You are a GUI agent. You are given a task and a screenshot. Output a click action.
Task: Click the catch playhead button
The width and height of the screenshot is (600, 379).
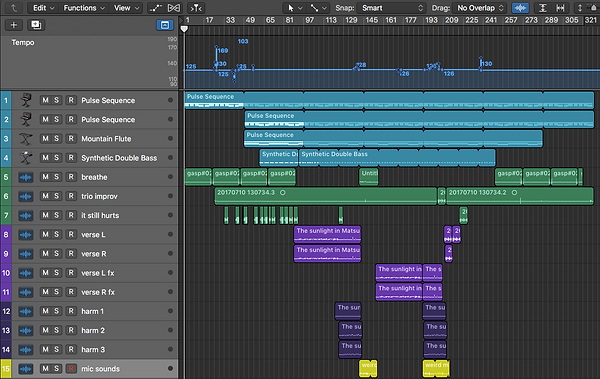pos(196,8)
